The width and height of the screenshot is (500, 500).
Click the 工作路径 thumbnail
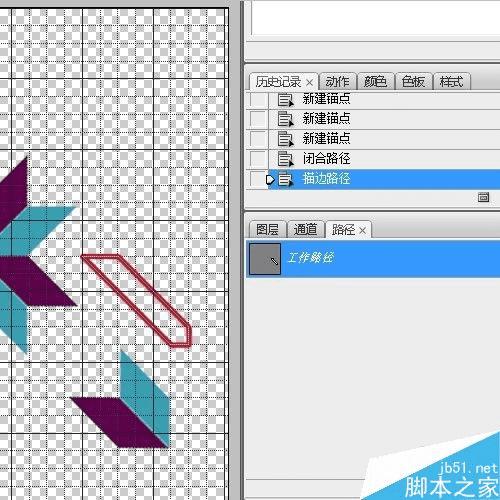pyautogui.click(x=265, y=259)
